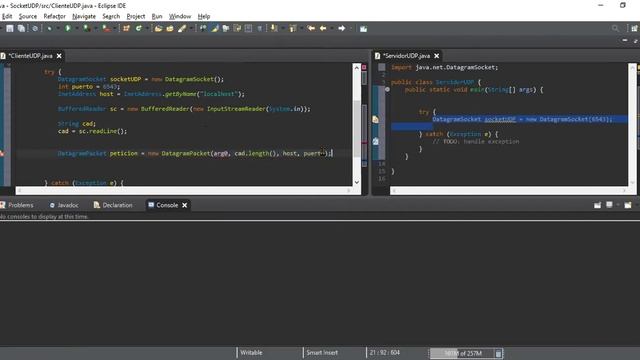Click the Back navigation arrow icon
The width and height of the screenshot is (640, 360).
(x=323, y=29)
